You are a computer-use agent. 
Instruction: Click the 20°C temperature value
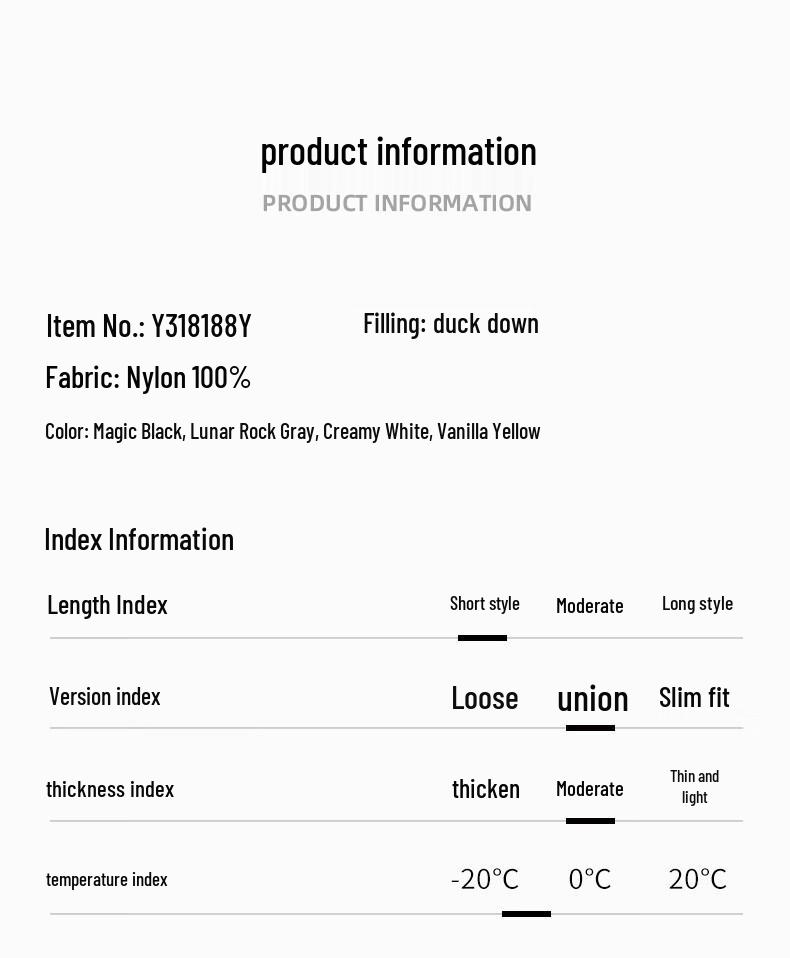697,879
